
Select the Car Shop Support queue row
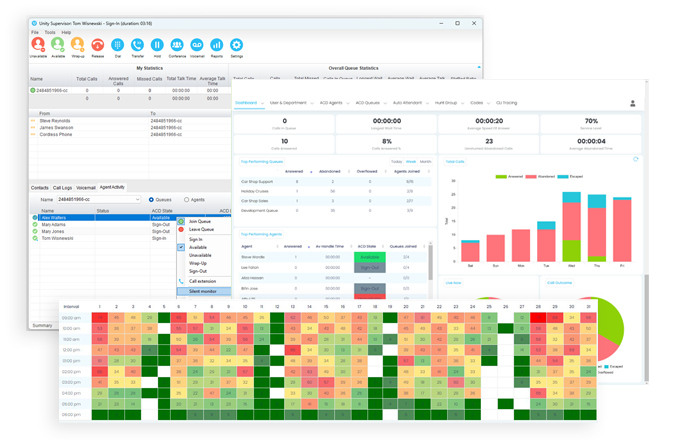pos(335,182)
